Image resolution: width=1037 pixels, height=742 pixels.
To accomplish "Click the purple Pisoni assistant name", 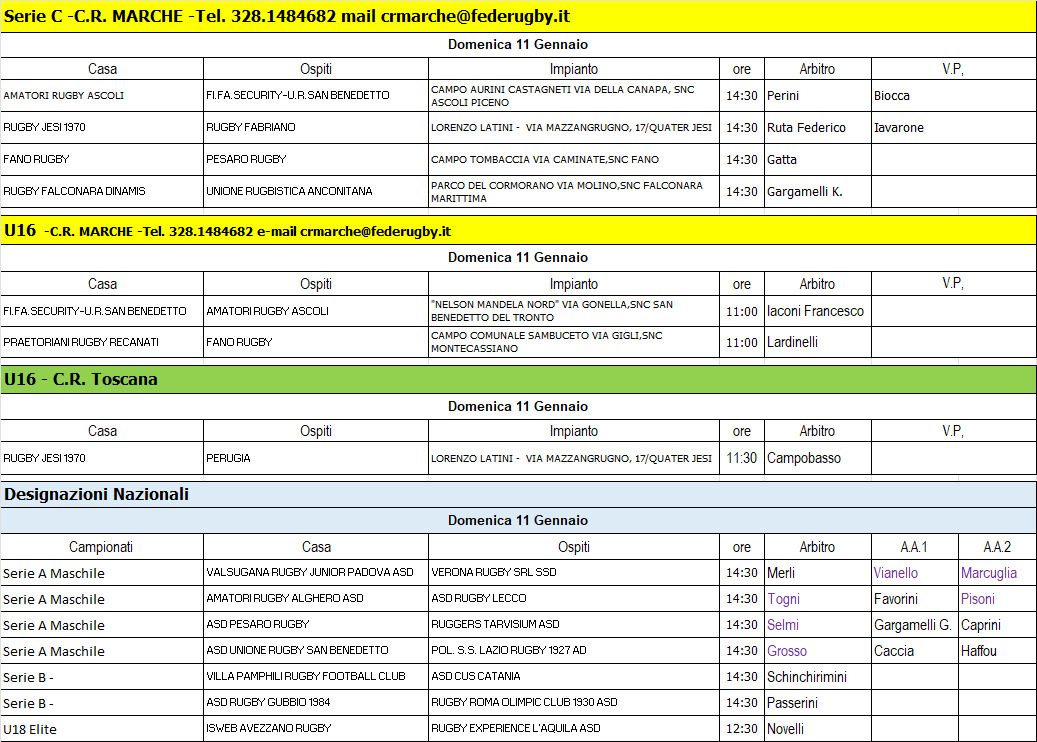I will click(x=977, y=599).
